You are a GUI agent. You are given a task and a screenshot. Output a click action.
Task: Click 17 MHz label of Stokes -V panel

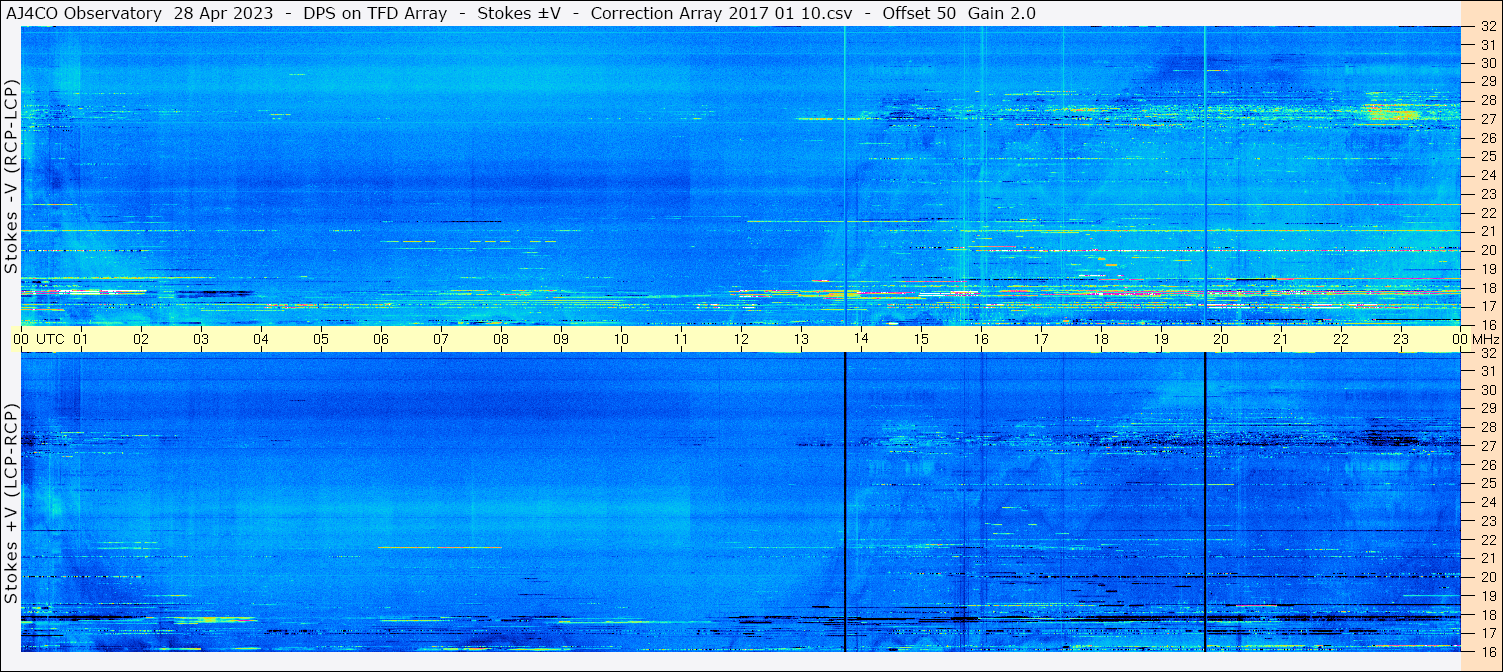(1487, 306)
